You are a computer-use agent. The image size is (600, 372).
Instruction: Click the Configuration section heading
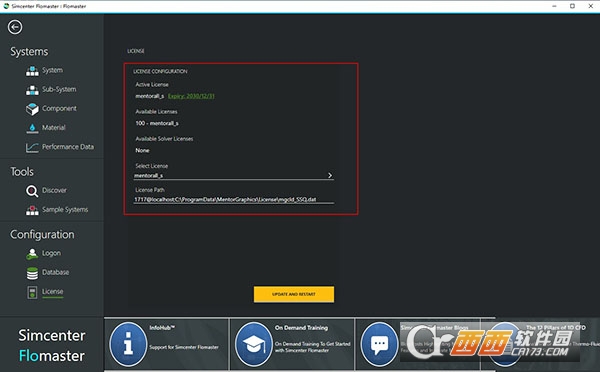pos(42,234)
